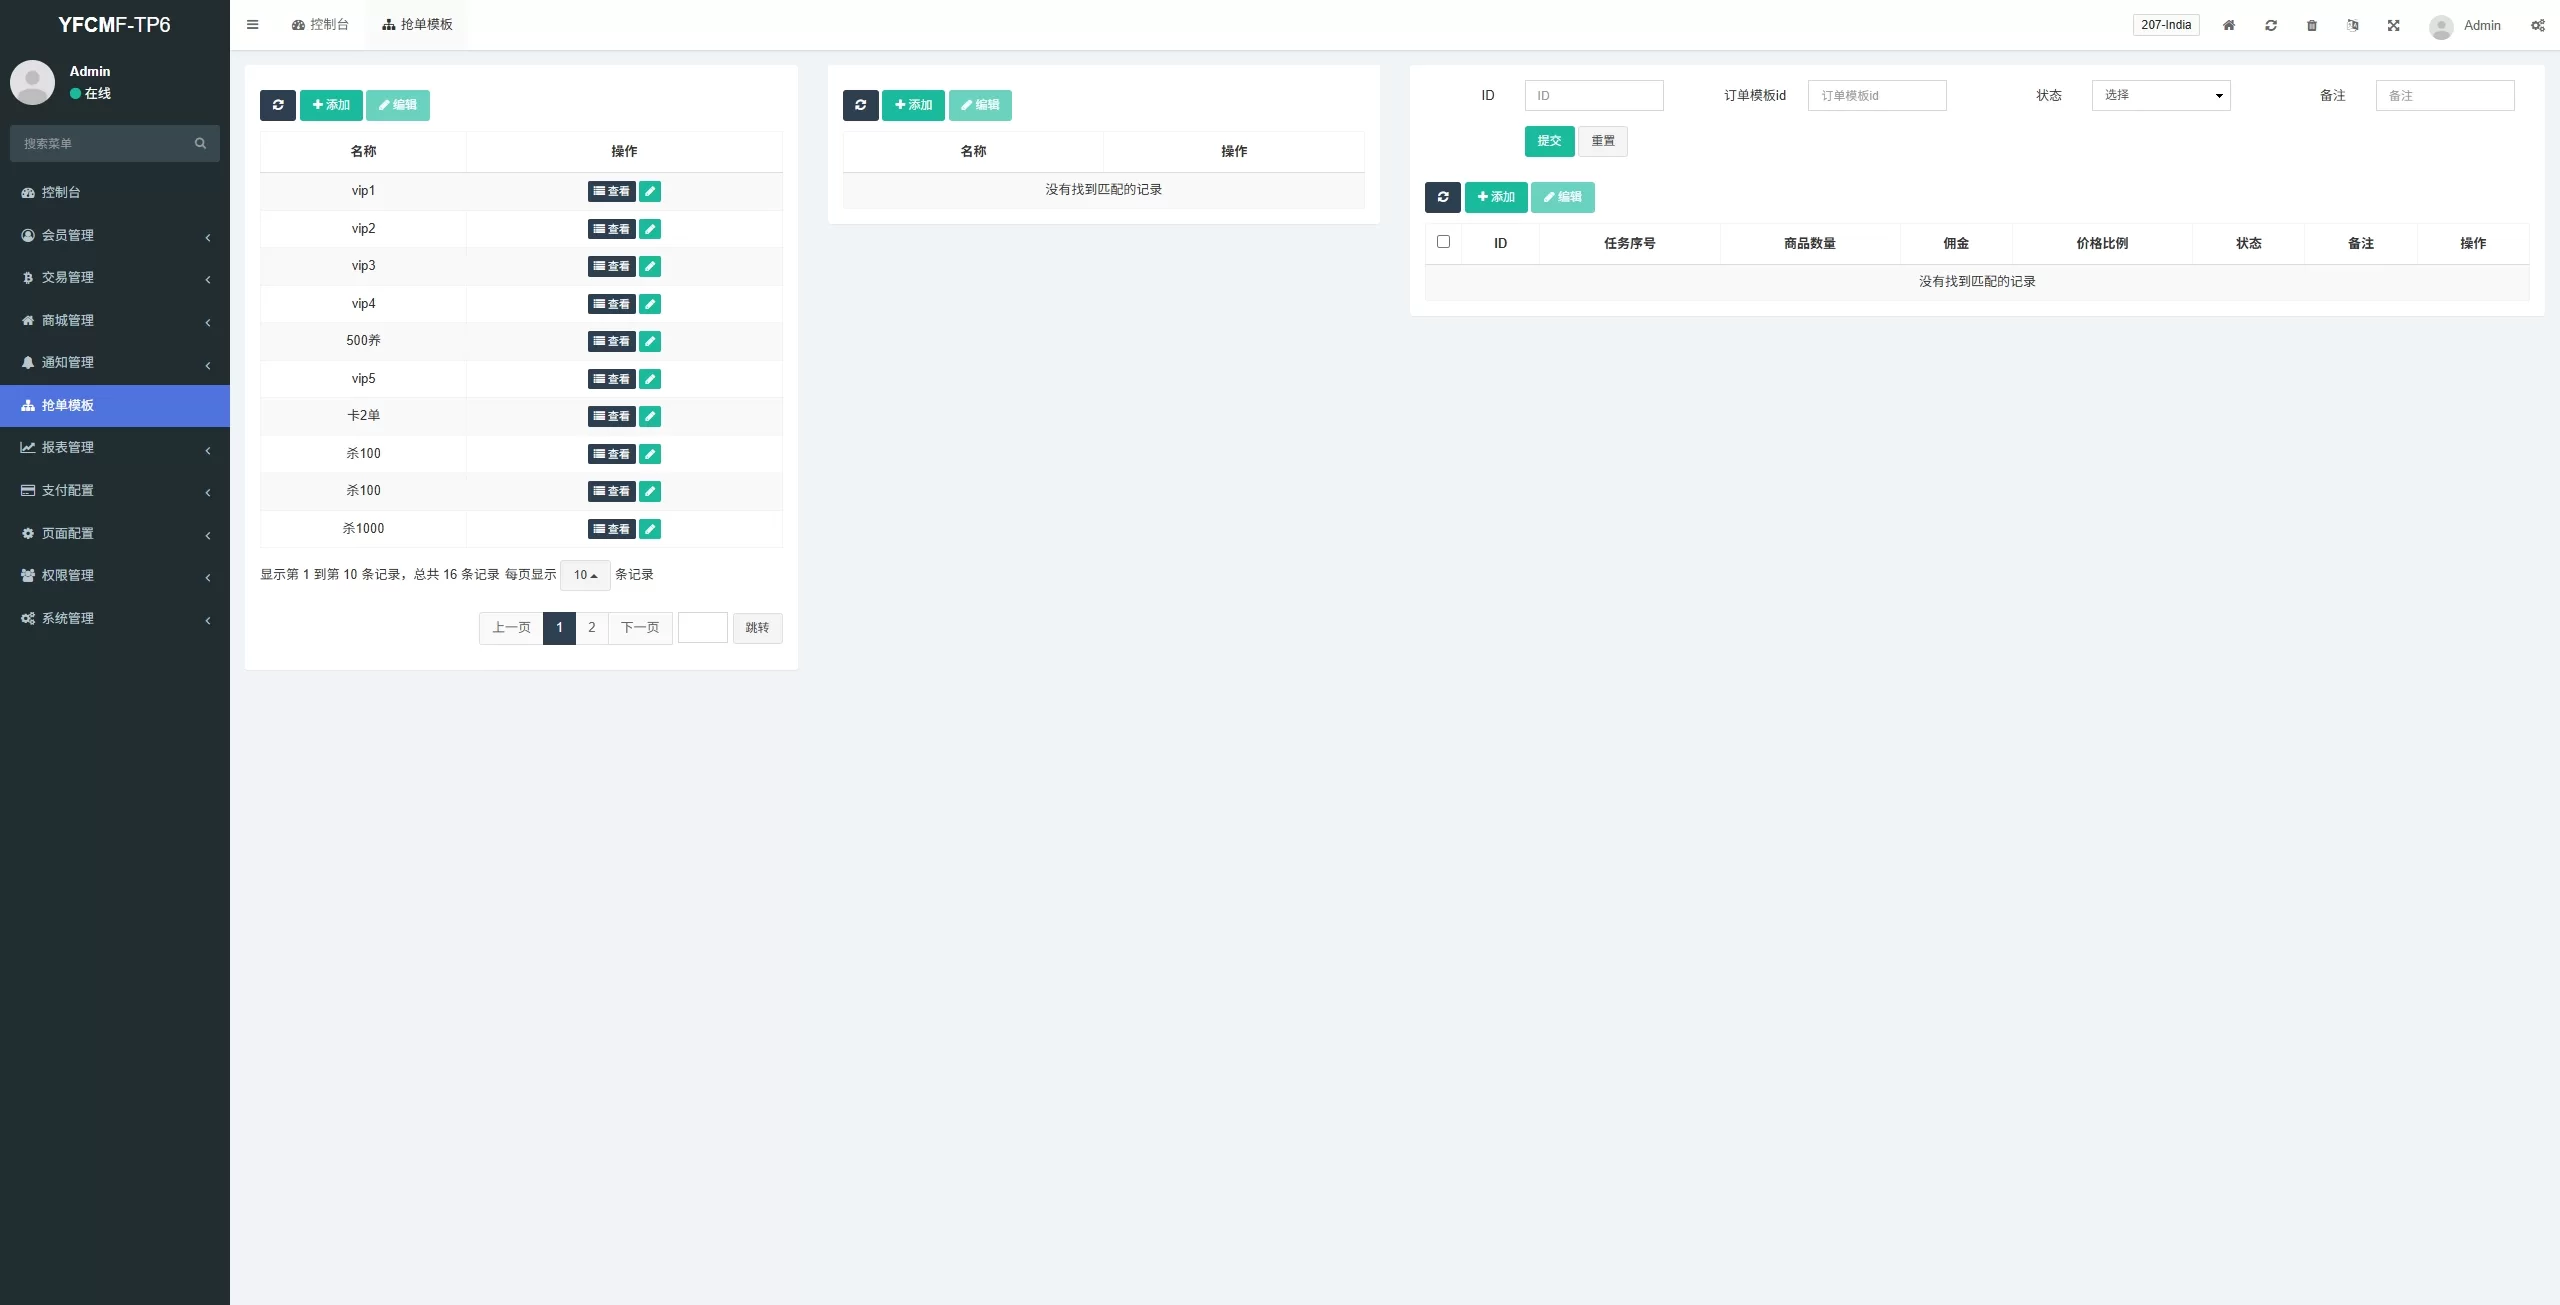Expand the 系统管理 sidebar menu
Screen dimensions: 2560x1305
(115, 618)
